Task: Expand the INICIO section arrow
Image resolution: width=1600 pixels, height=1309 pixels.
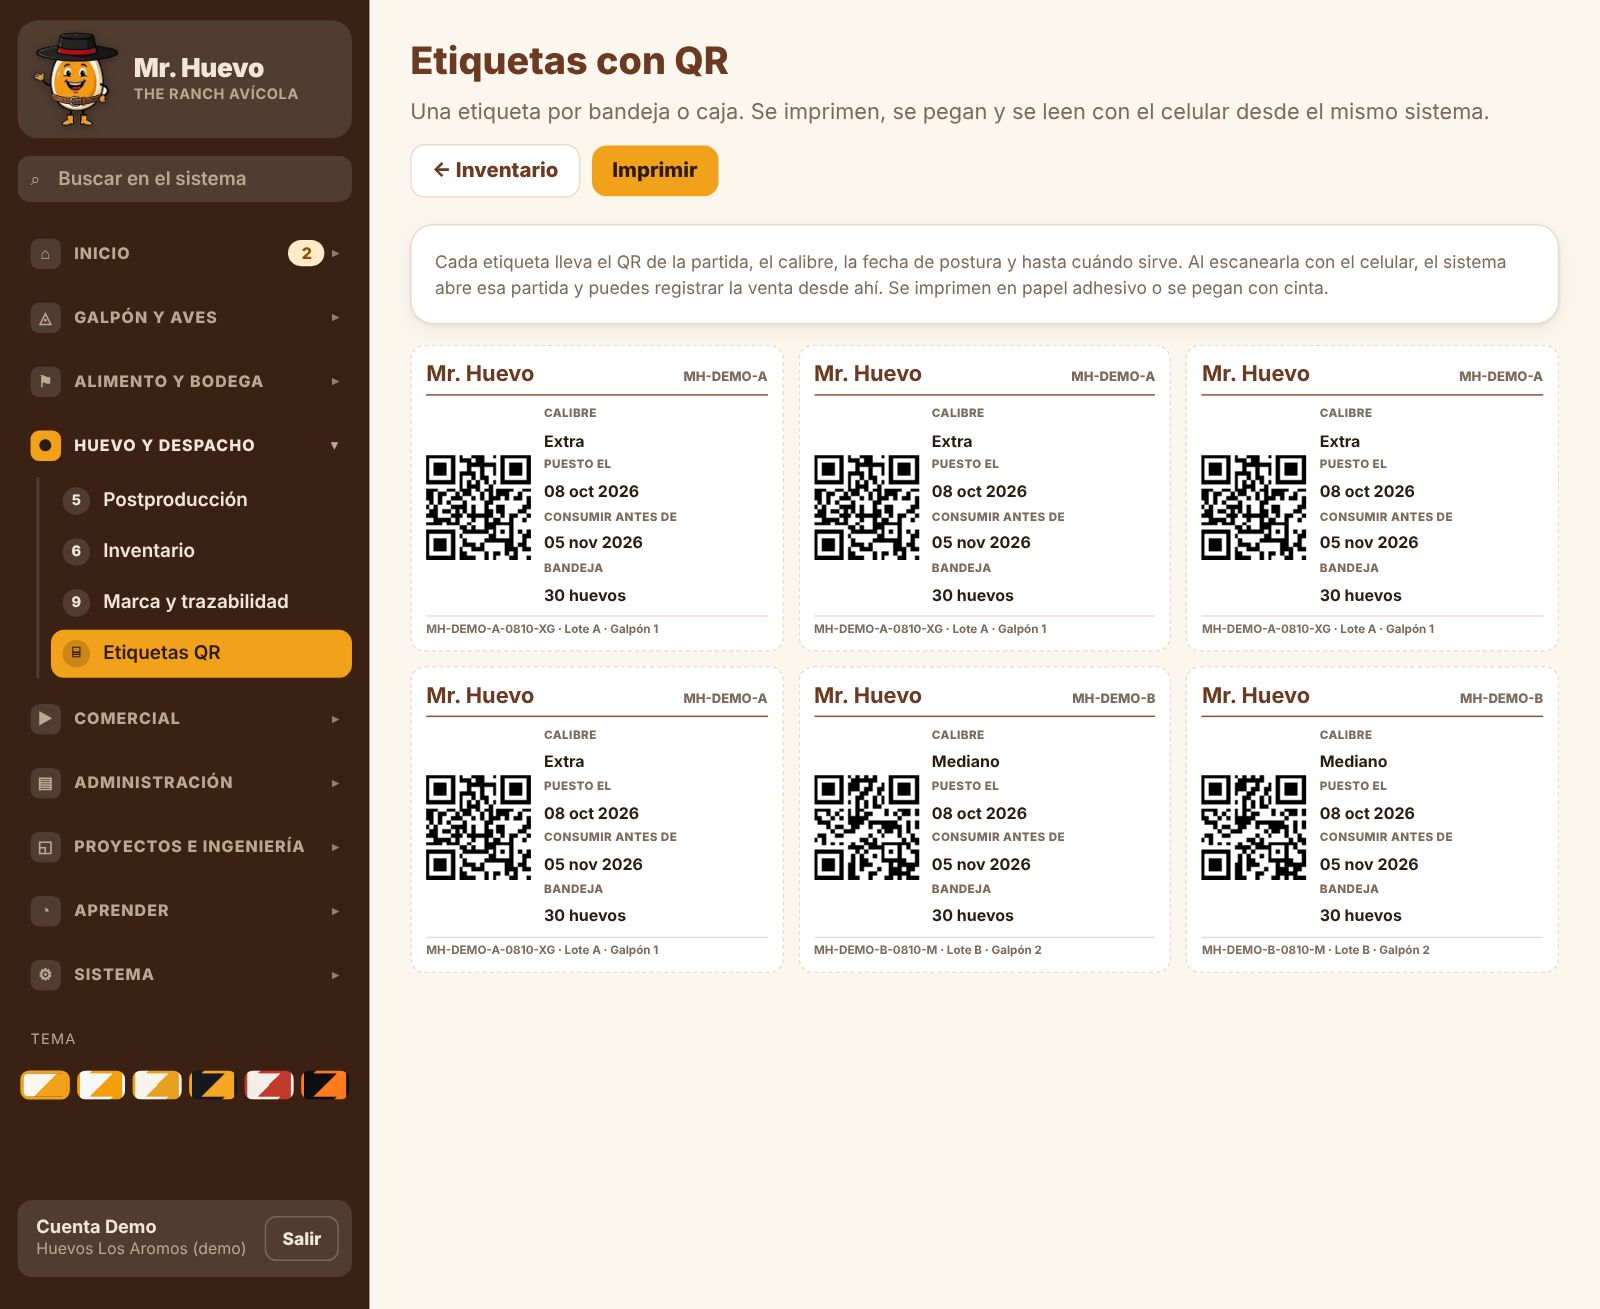Action: [335, 254]
